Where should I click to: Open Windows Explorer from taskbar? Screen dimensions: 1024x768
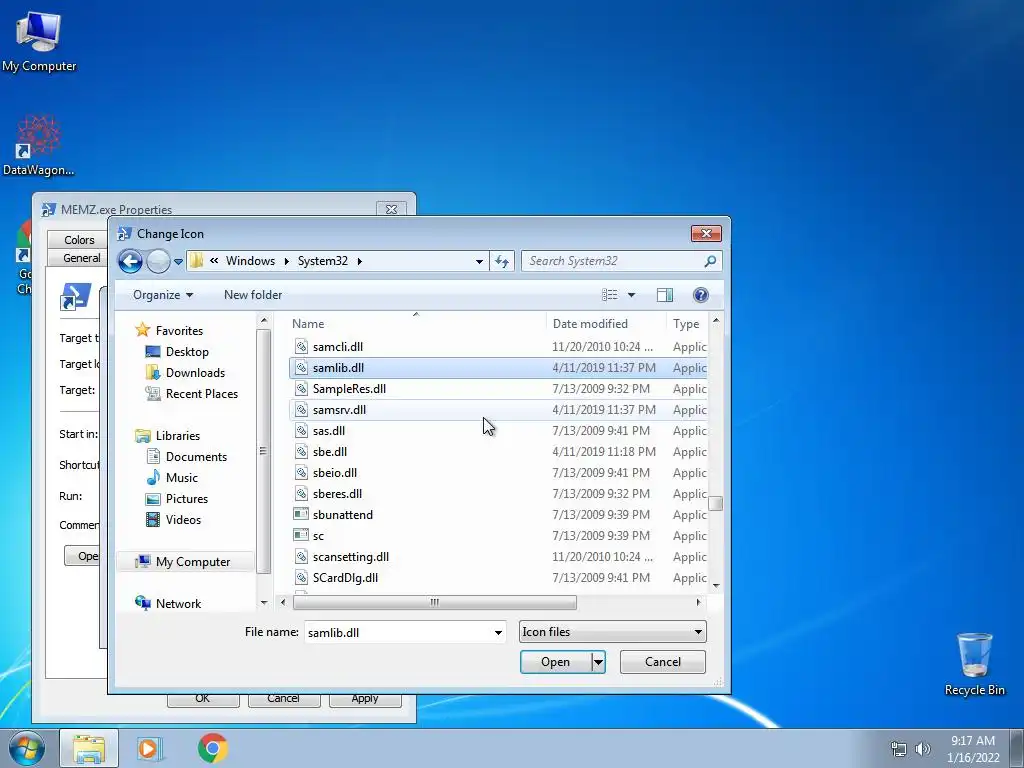89,748
